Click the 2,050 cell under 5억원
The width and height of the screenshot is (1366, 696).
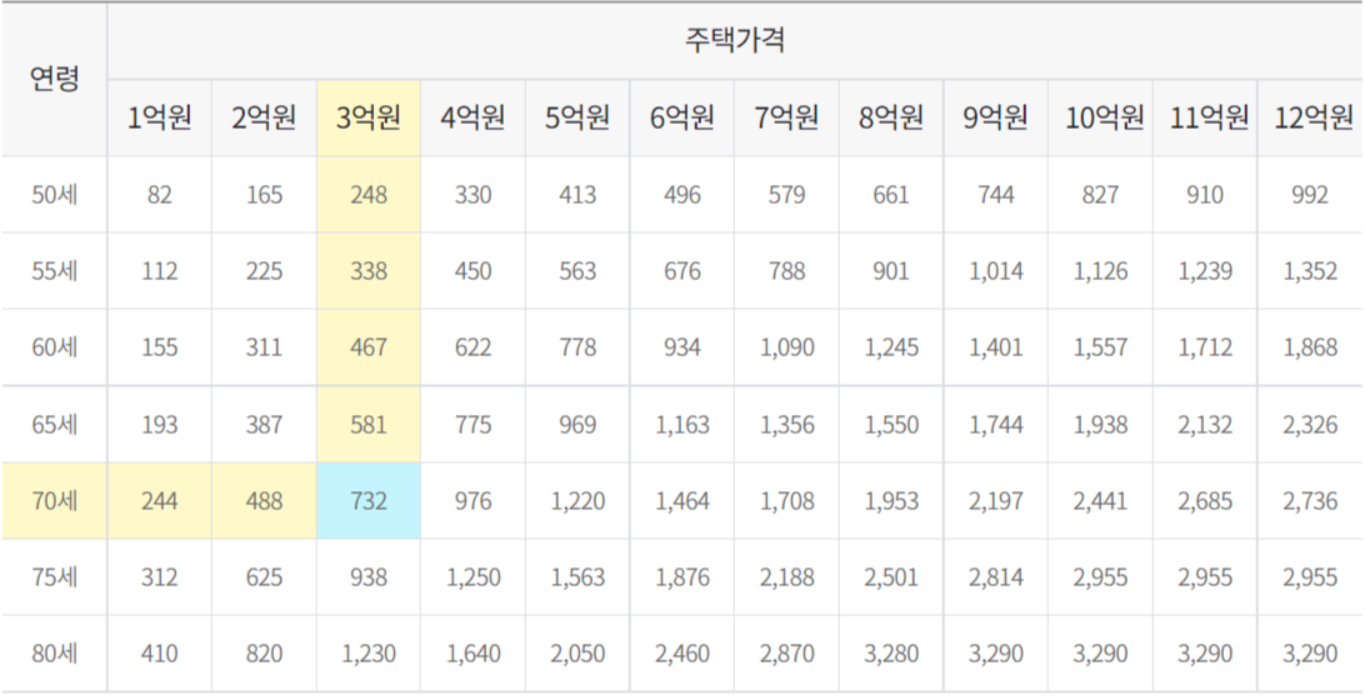577,654
